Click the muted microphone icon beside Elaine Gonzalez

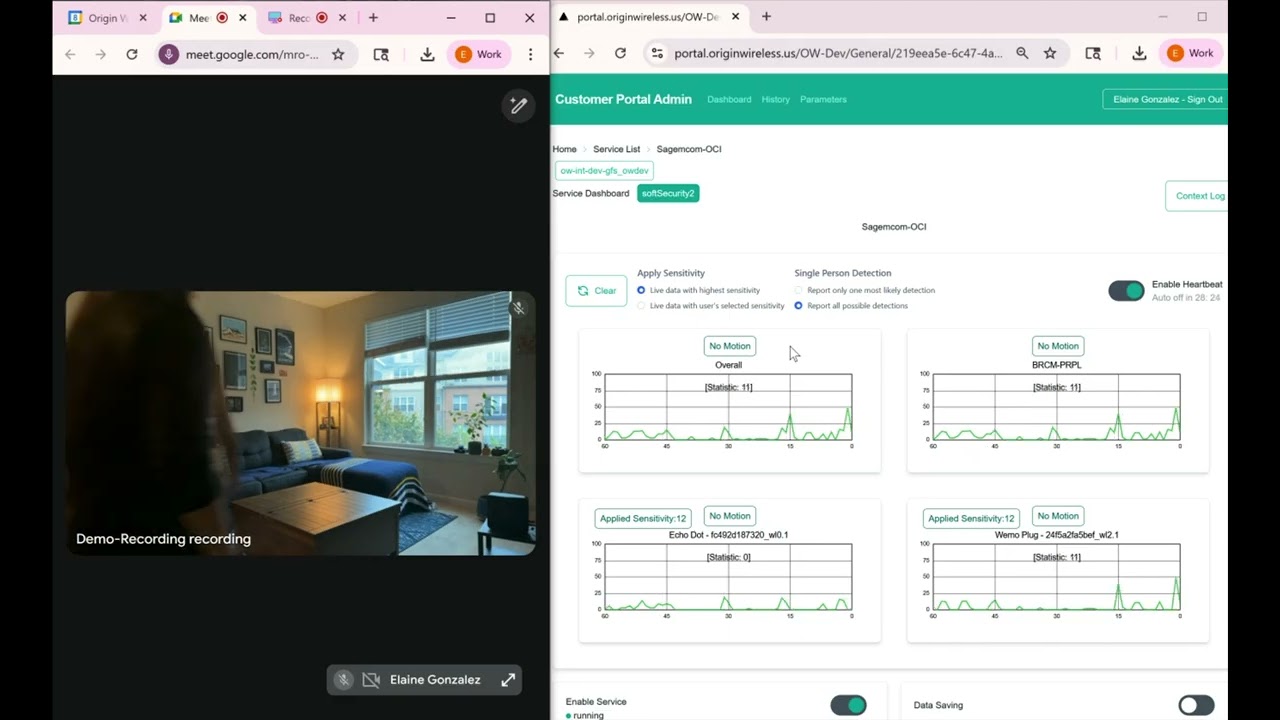click(x=343, y=680)
